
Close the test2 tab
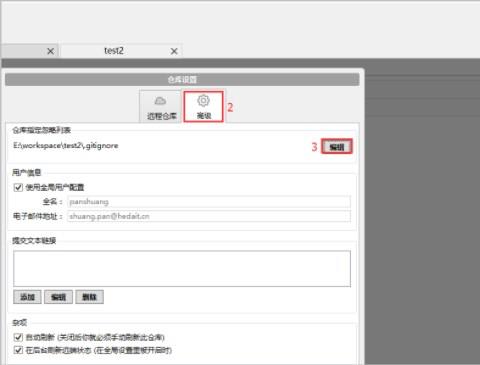(x=174, y=51)
